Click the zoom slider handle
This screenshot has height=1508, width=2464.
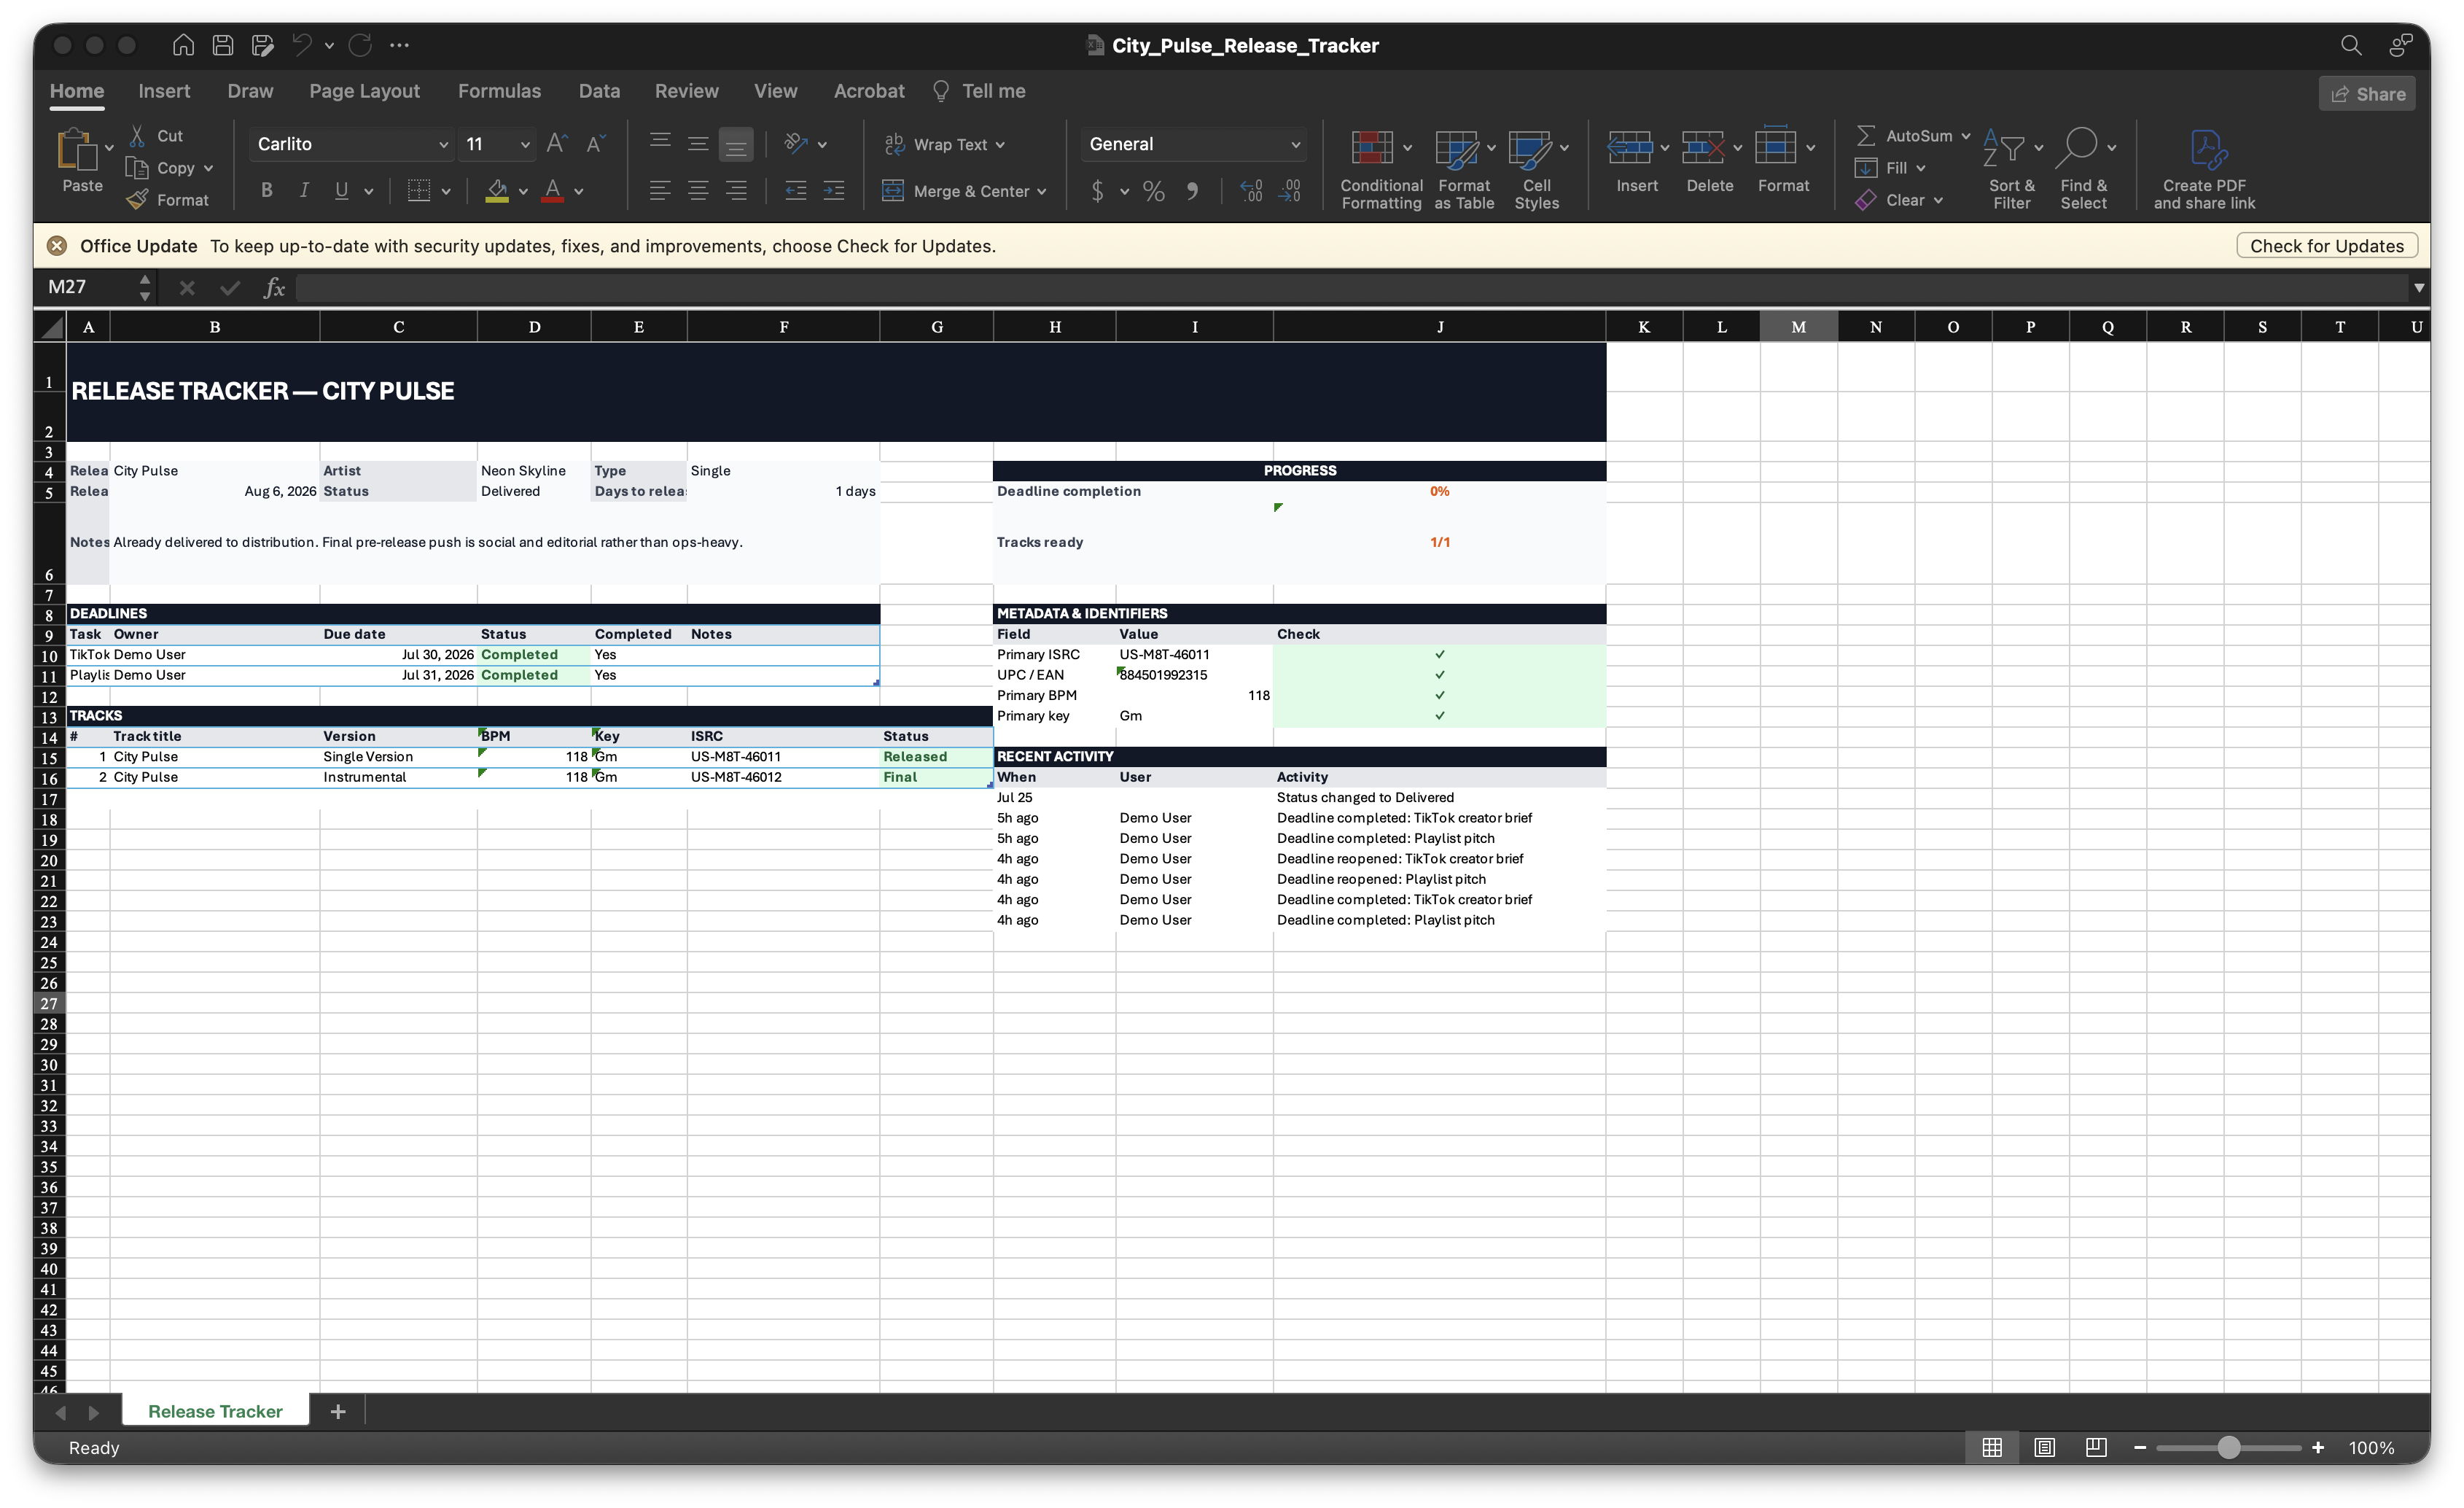[2228, 1447]
